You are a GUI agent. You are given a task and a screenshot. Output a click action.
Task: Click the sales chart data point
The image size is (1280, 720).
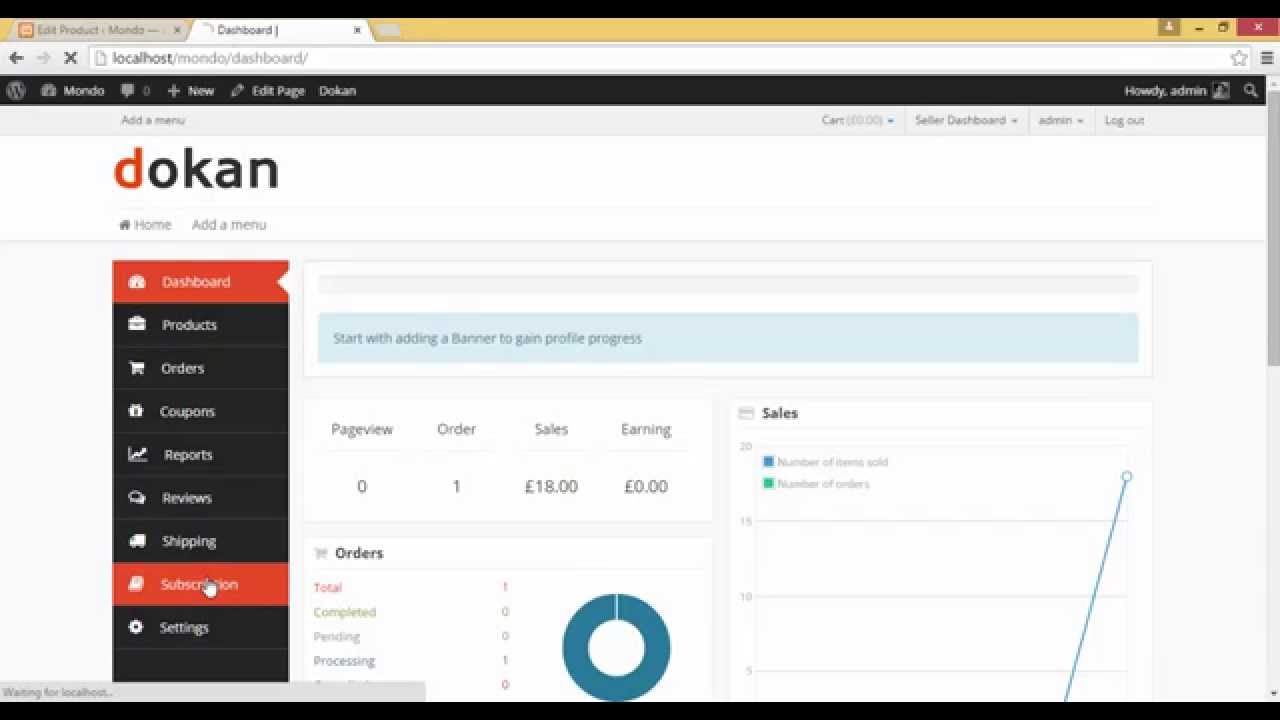(1127, 477)
